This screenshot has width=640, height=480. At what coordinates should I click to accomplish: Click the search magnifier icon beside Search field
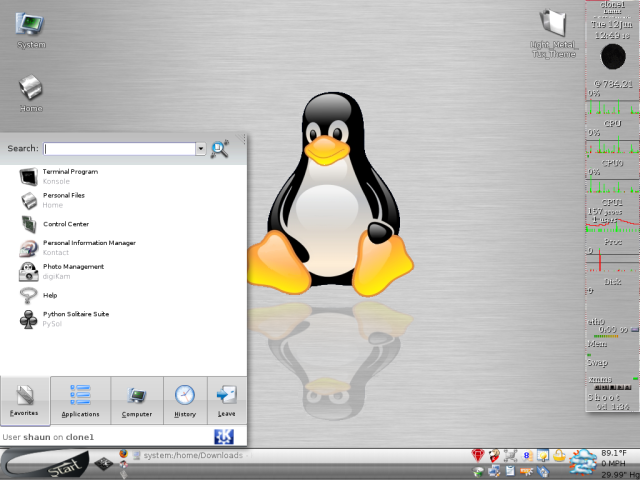point(220,149)
